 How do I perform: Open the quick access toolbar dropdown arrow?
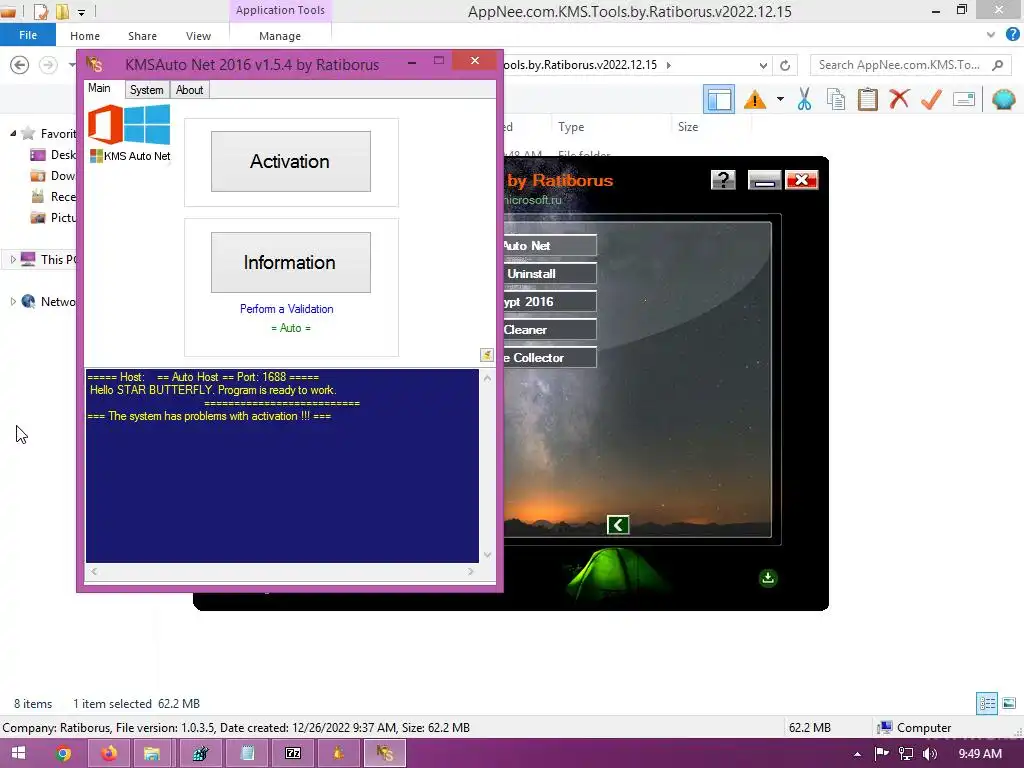(81, 12)
